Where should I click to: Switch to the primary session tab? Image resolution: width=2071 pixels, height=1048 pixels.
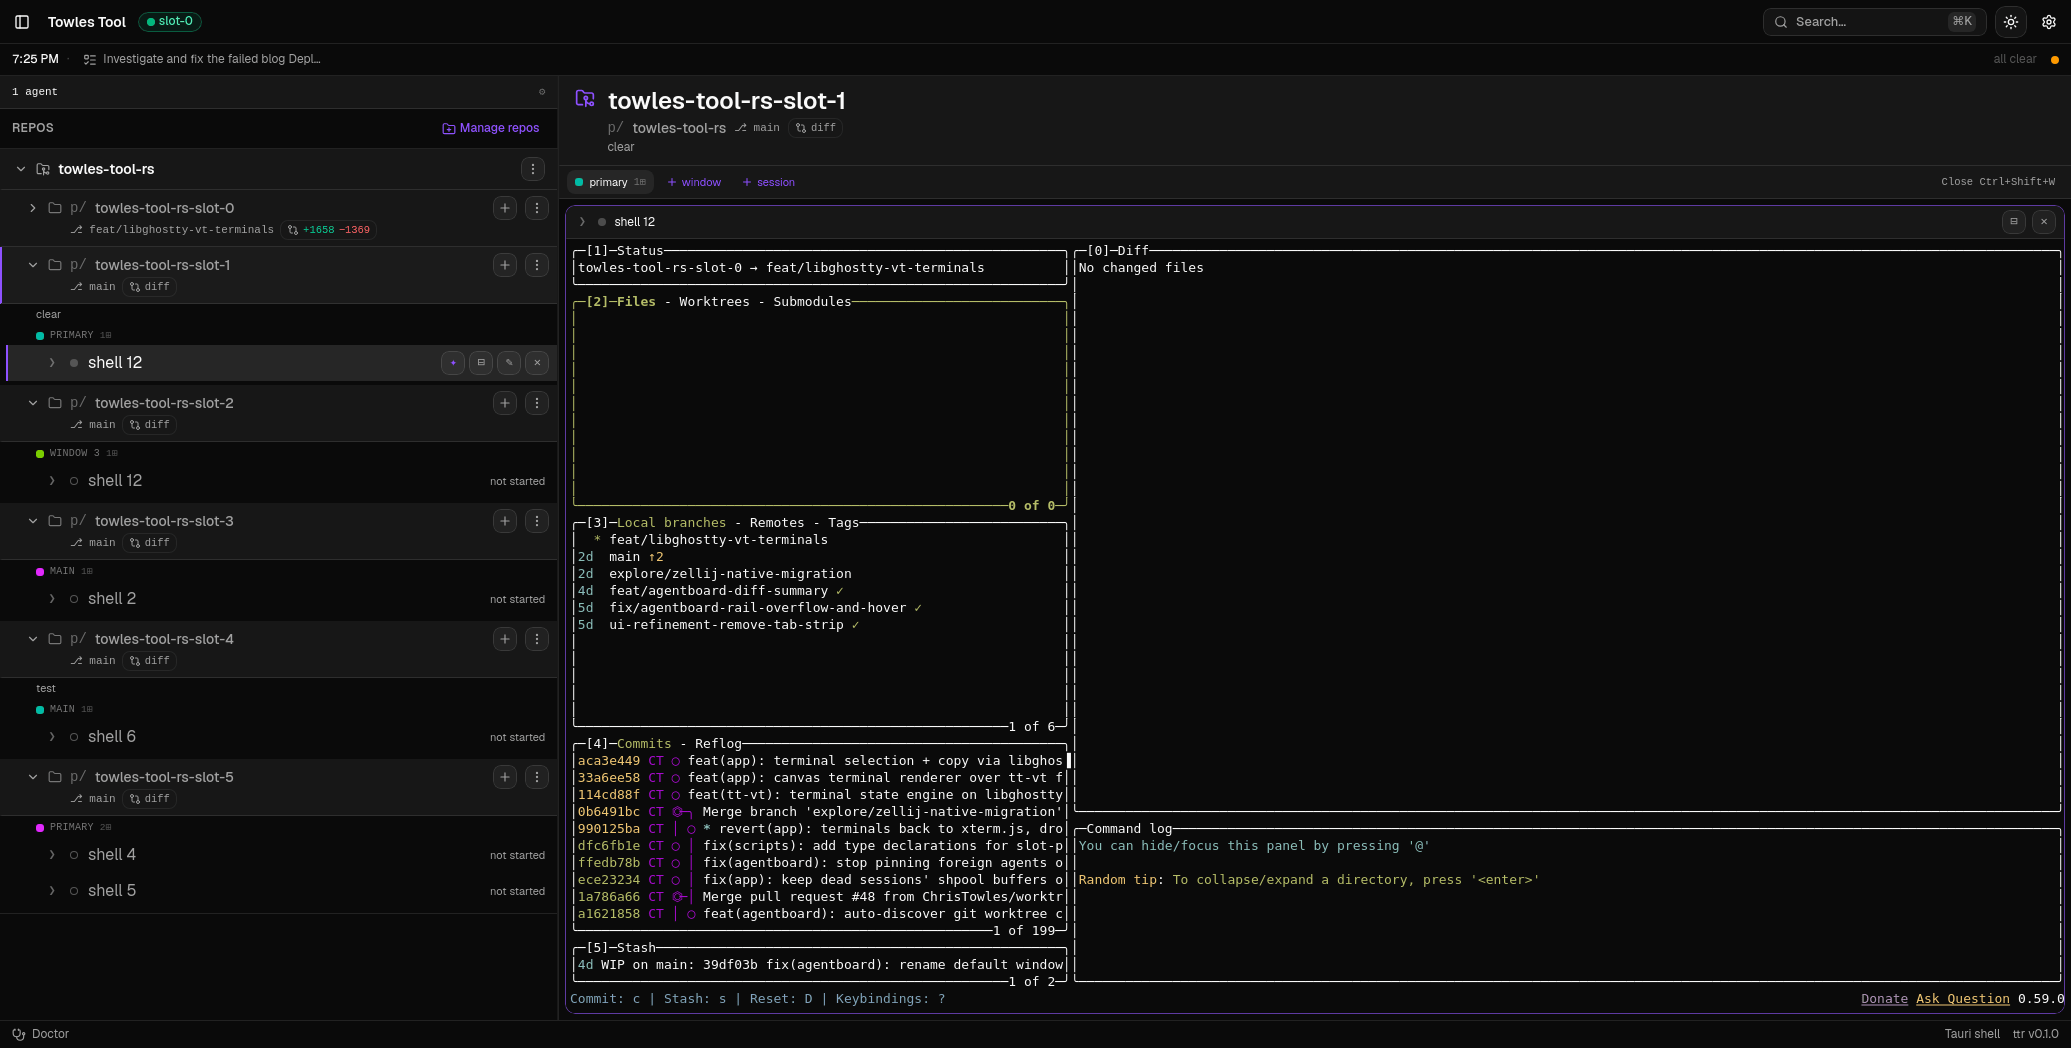(x=610, y=182)
